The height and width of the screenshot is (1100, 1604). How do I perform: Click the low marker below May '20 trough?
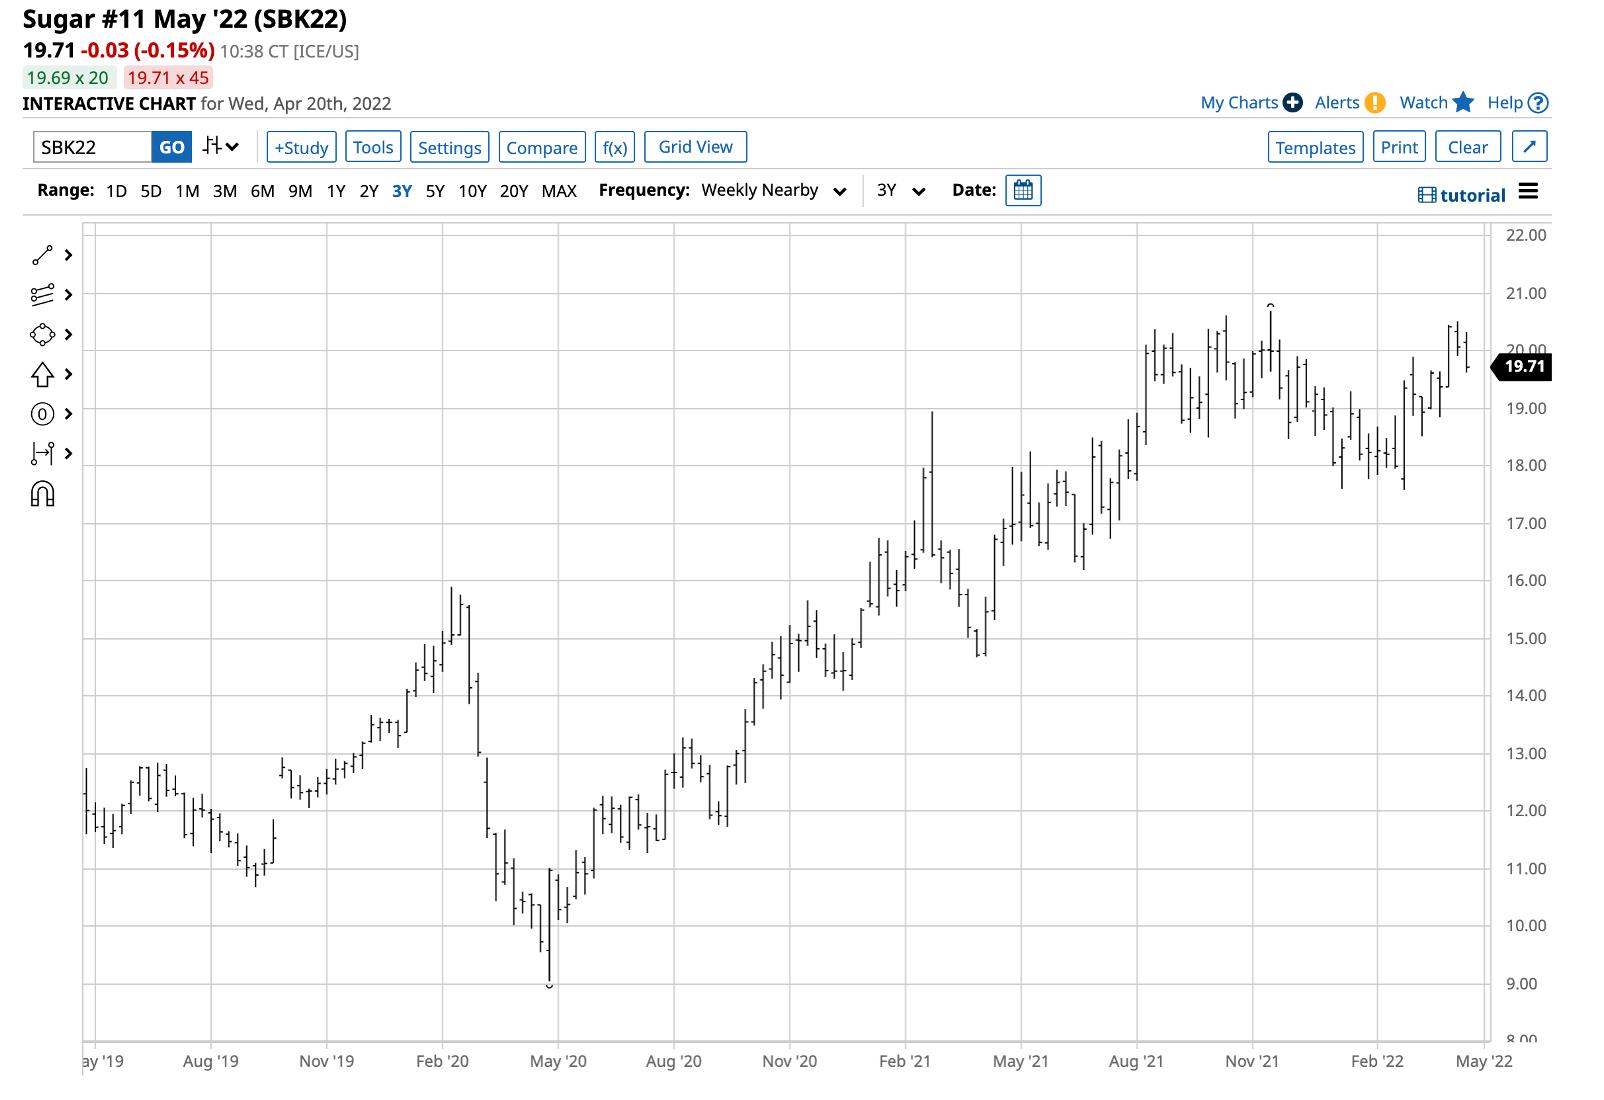click(549, 986)
